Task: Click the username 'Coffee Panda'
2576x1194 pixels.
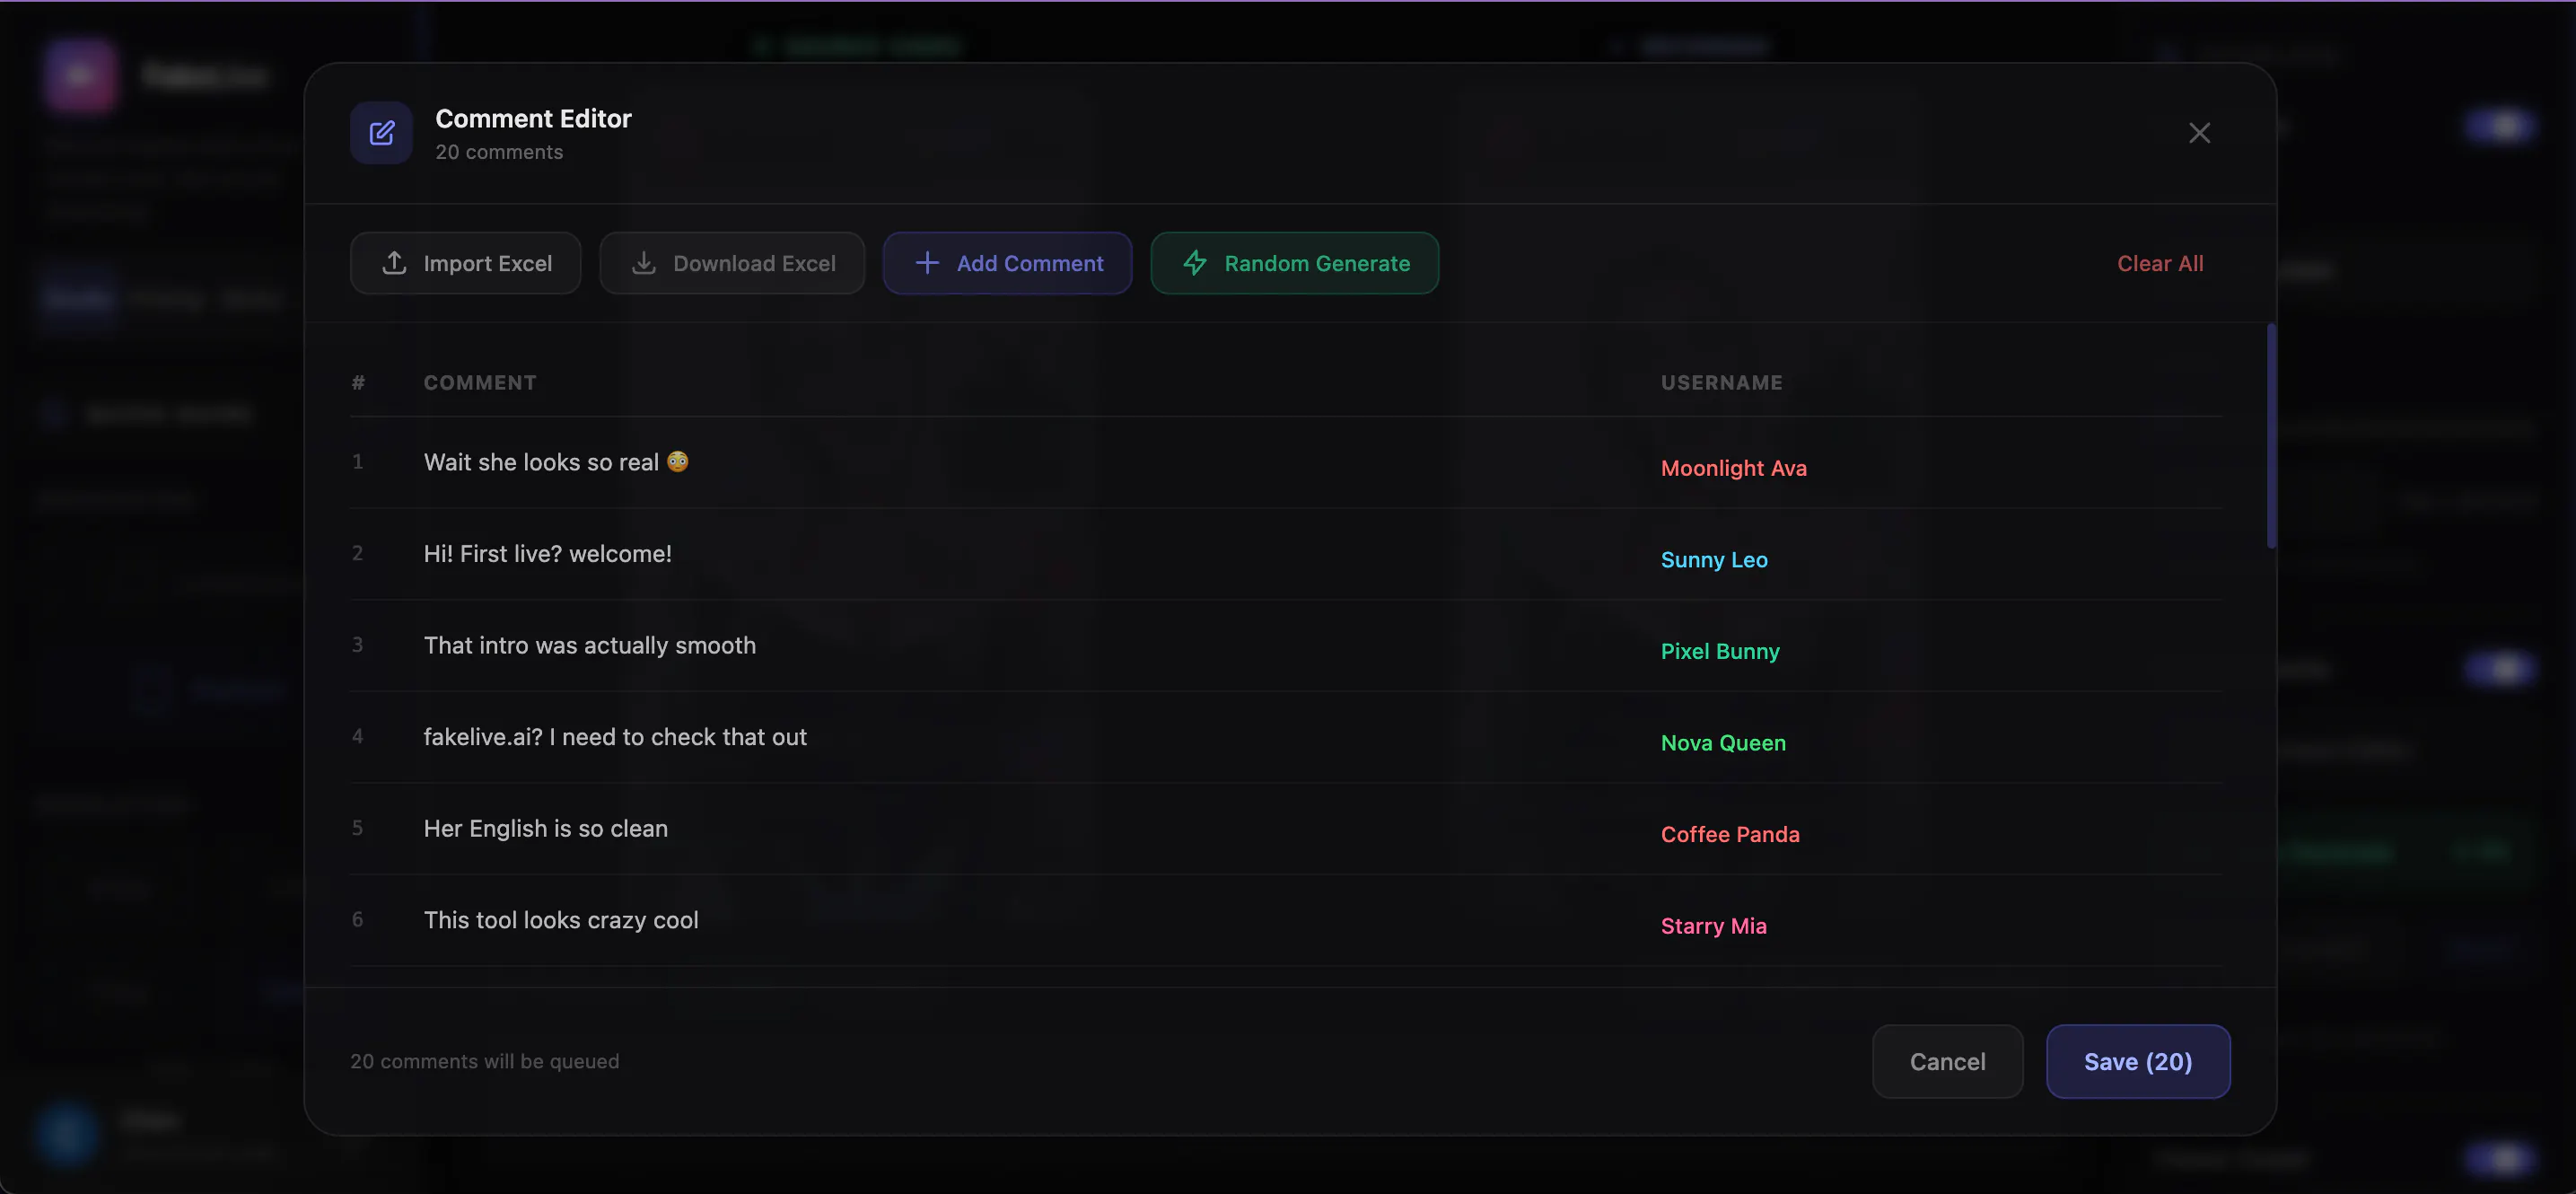Action: pos(1730,834)
